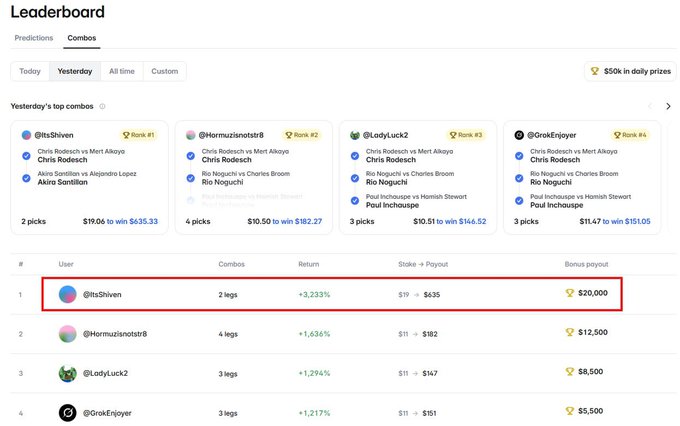Click the Rank #3 trophy badge

[x=466, y=135]
